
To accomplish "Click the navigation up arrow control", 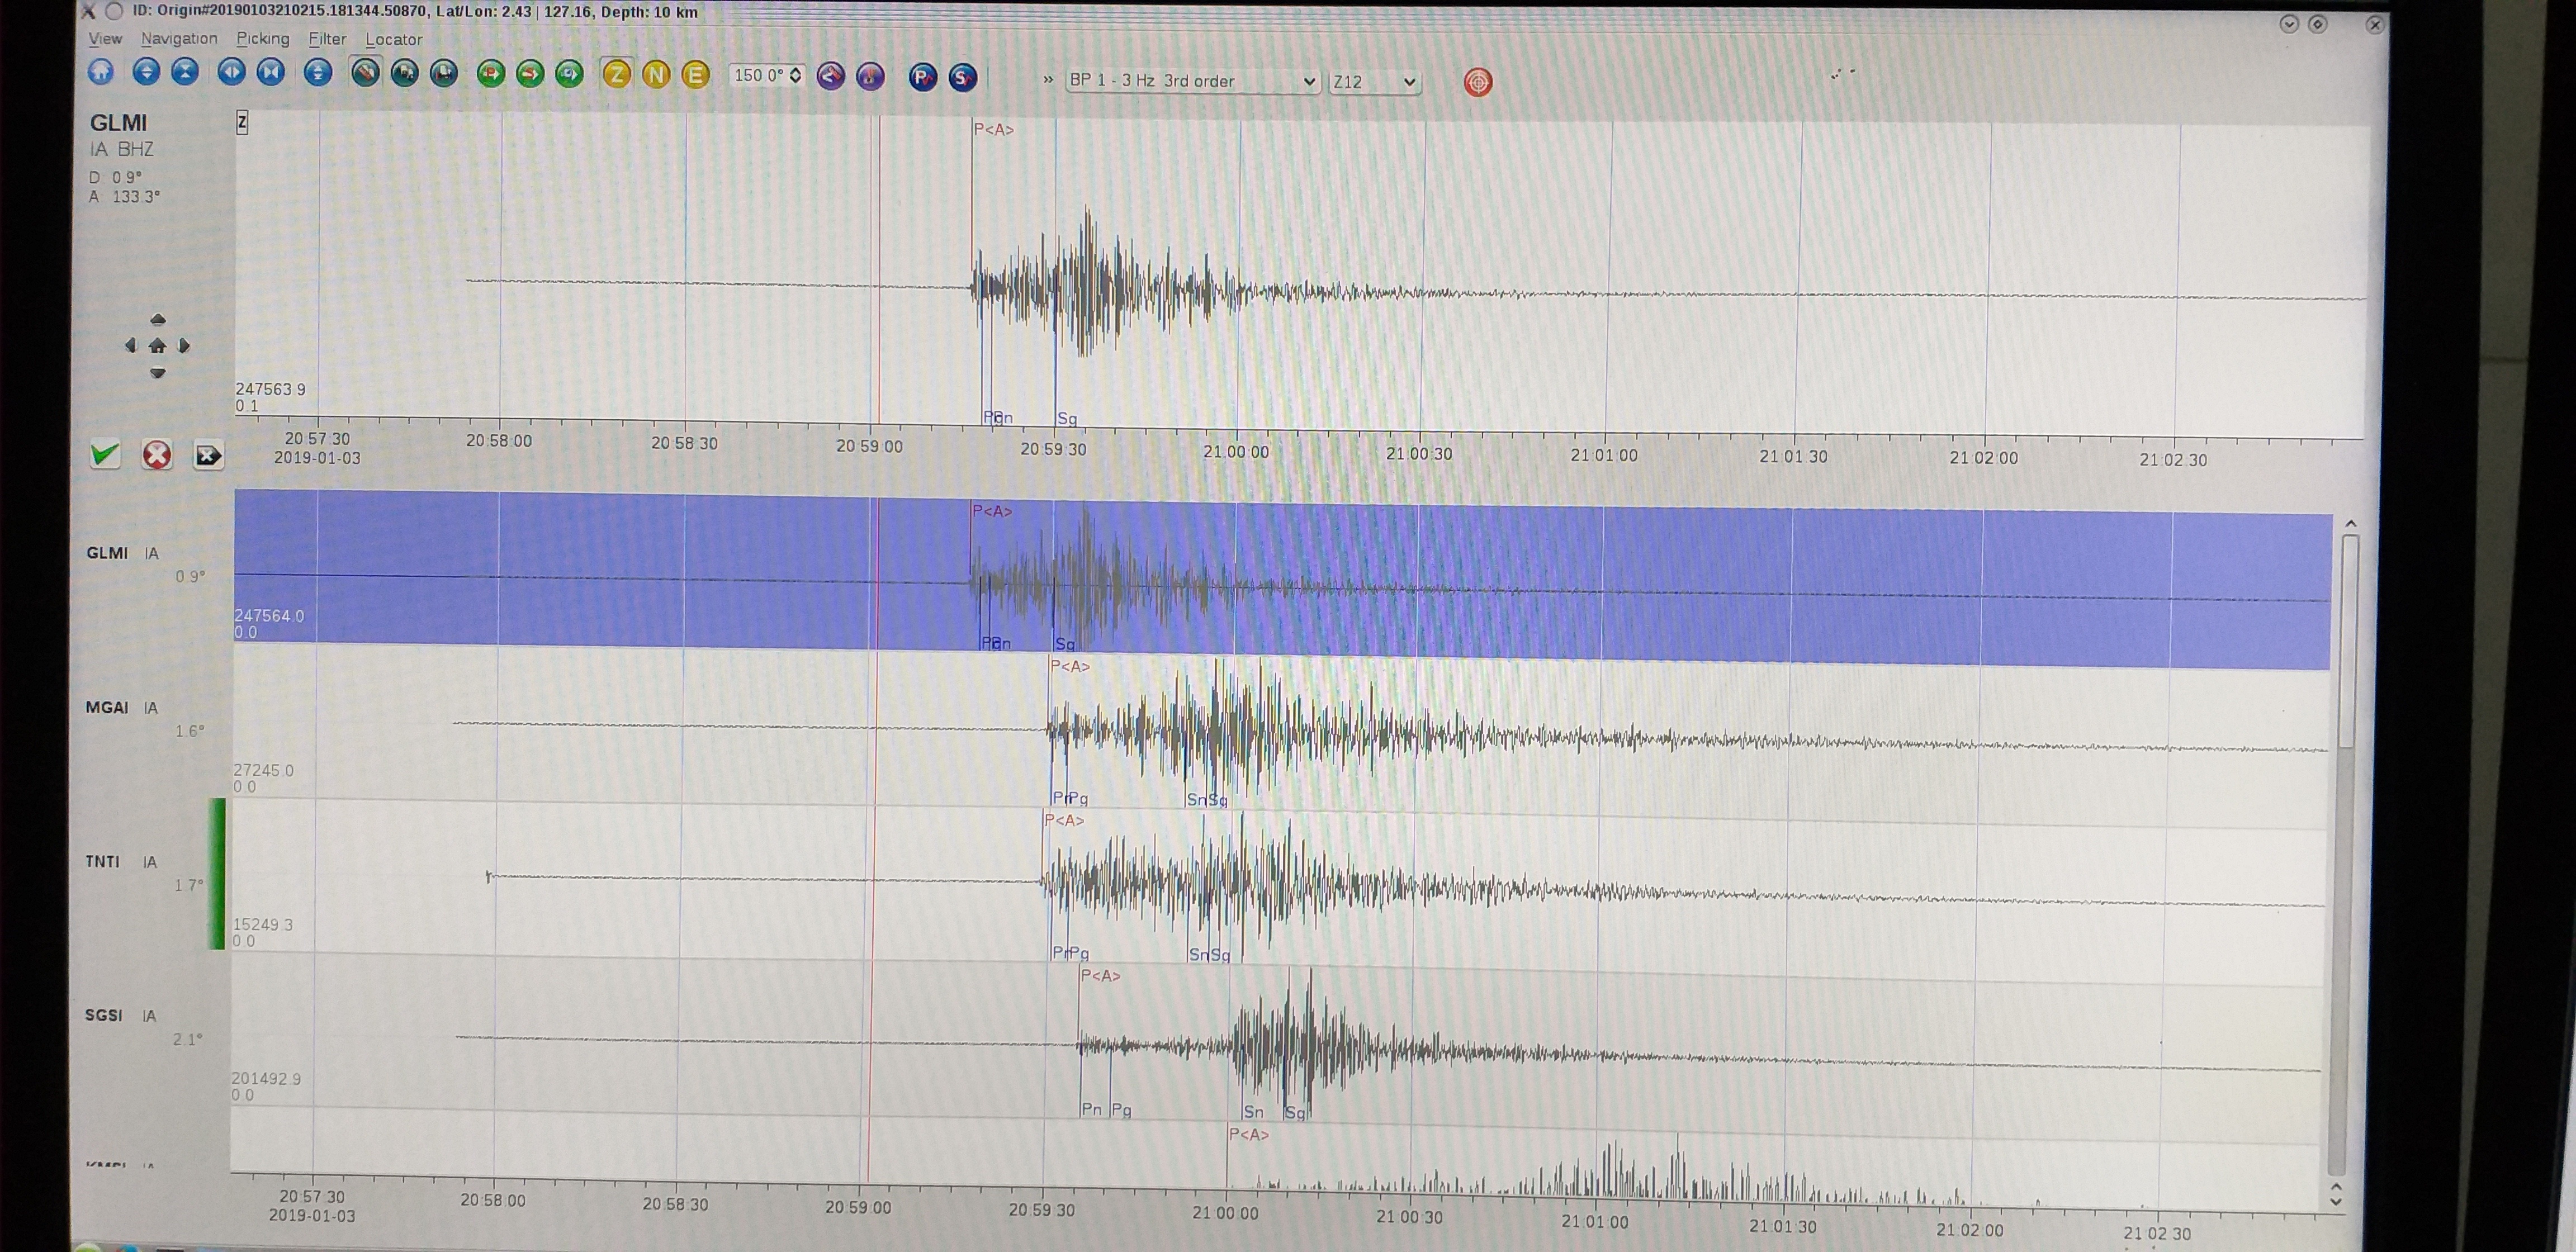I will [x=157, y=318].
